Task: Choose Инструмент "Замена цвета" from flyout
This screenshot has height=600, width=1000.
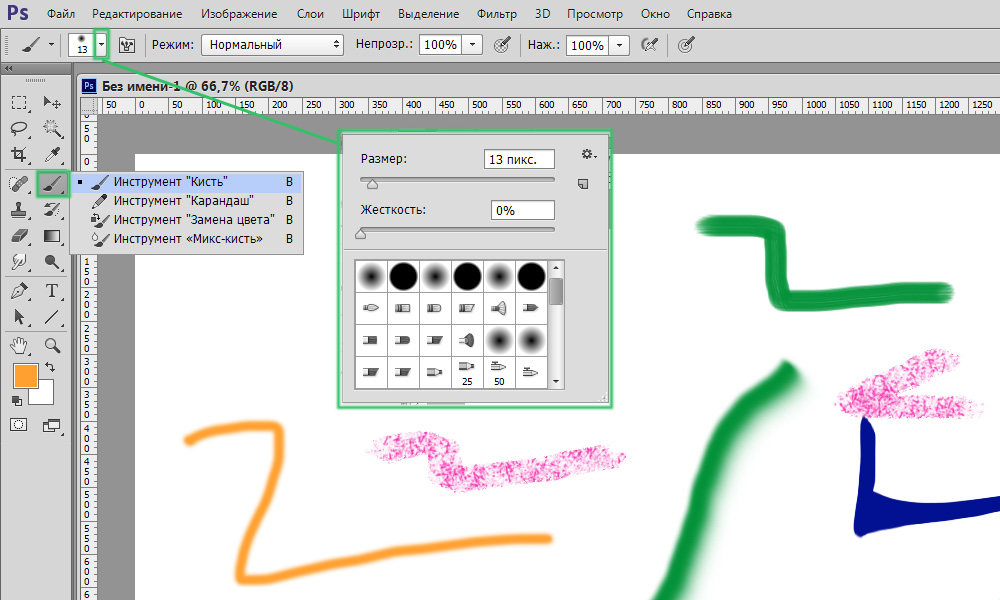Action: point(186,219)
